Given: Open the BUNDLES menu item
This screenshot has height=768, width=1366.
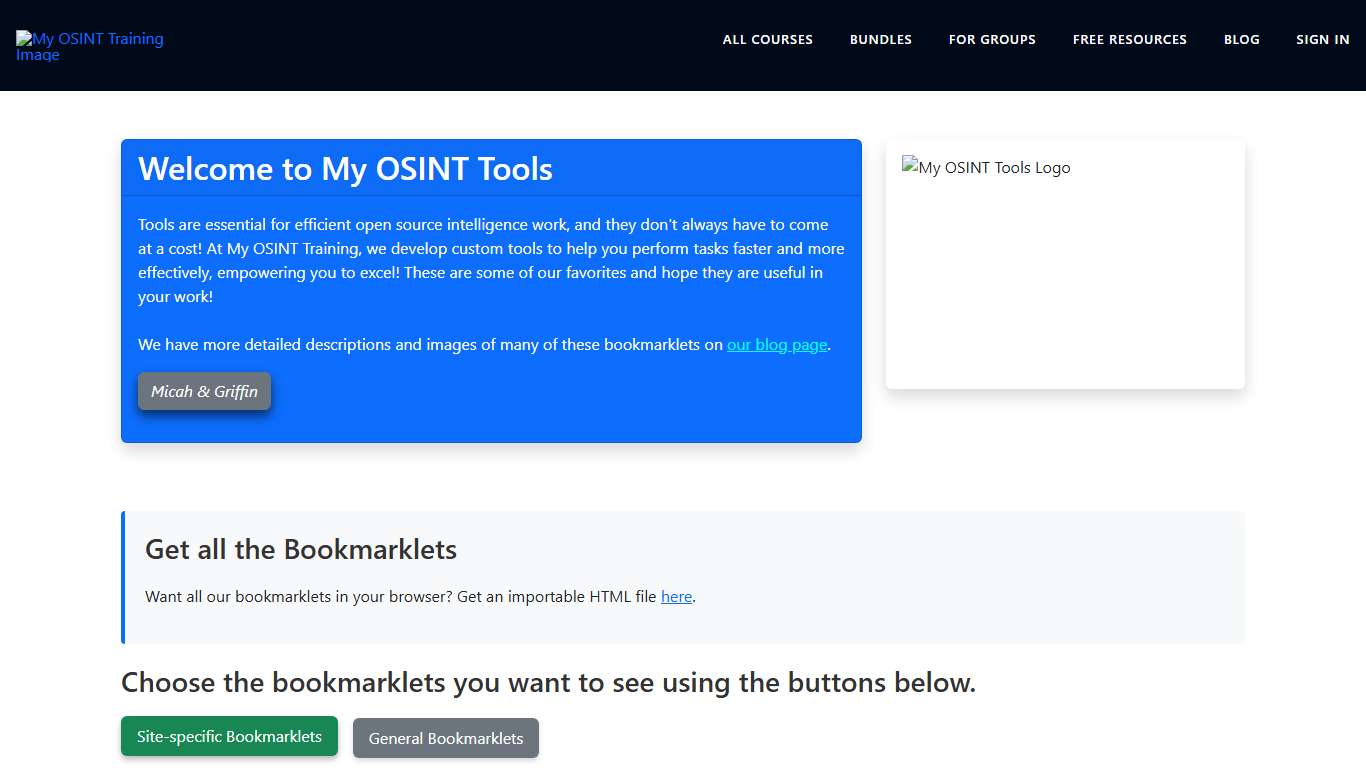Looking at the screenshot, I should [x=880, y=39].
